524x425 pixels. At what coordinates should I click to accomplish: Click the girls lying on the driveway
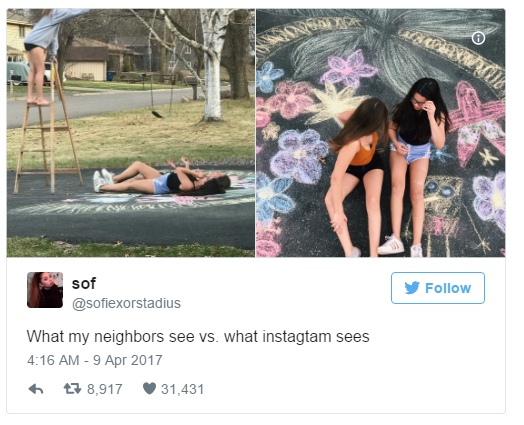[162, 178]
